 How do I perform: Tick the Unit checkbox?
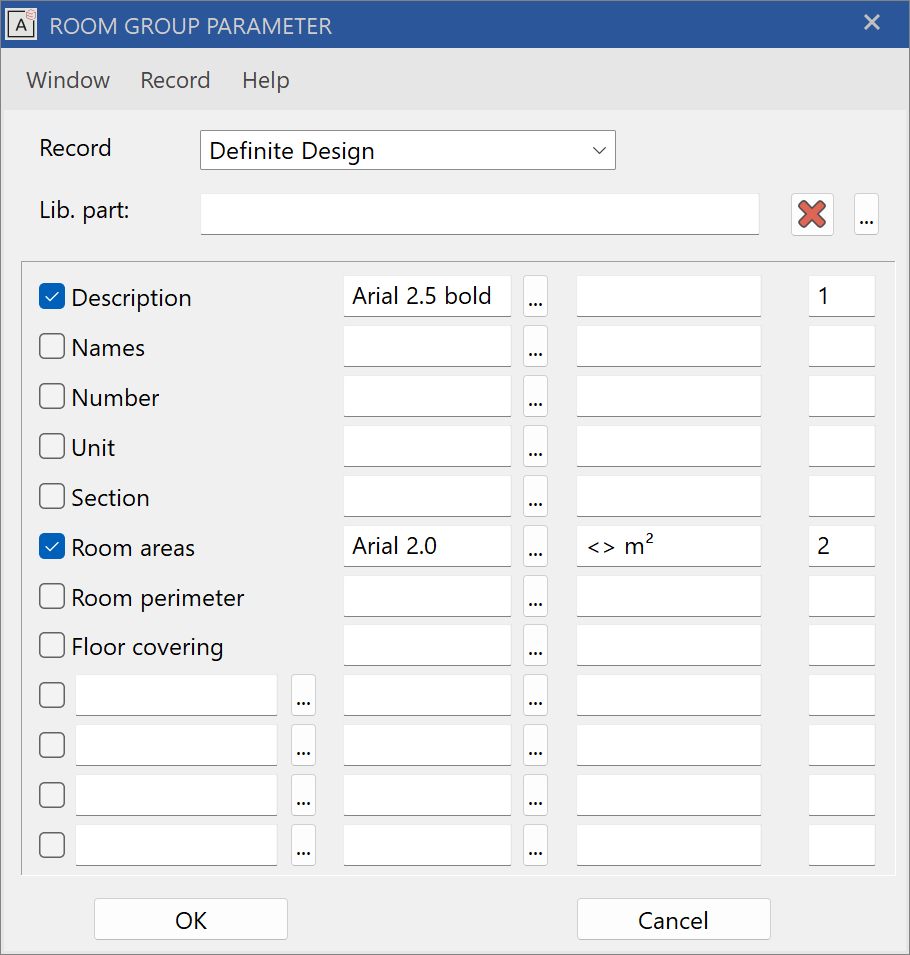click(x=52, y=446)
